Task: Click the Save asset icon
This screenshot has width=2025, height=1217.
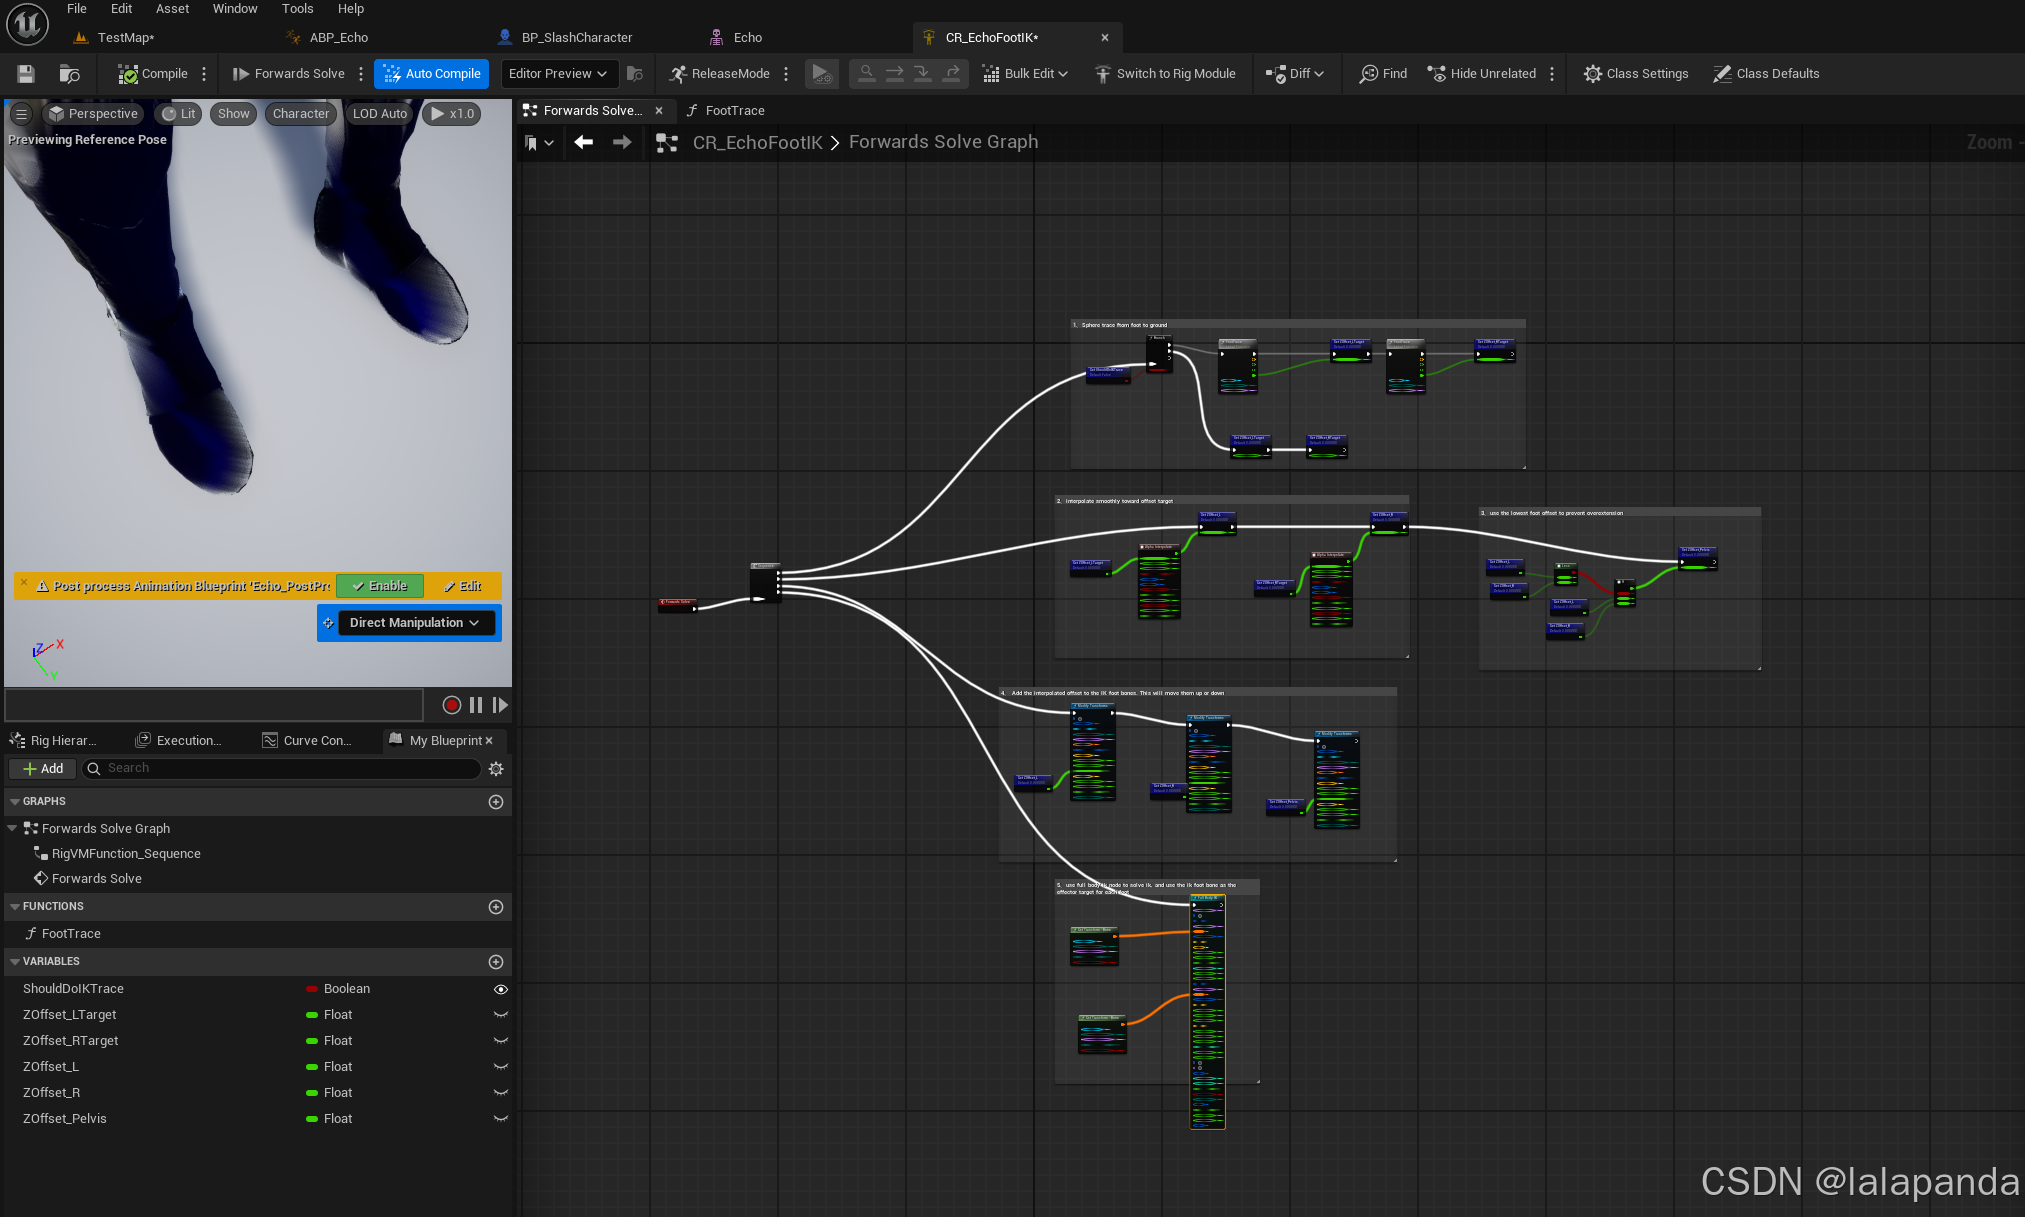Action: [26, 74]
